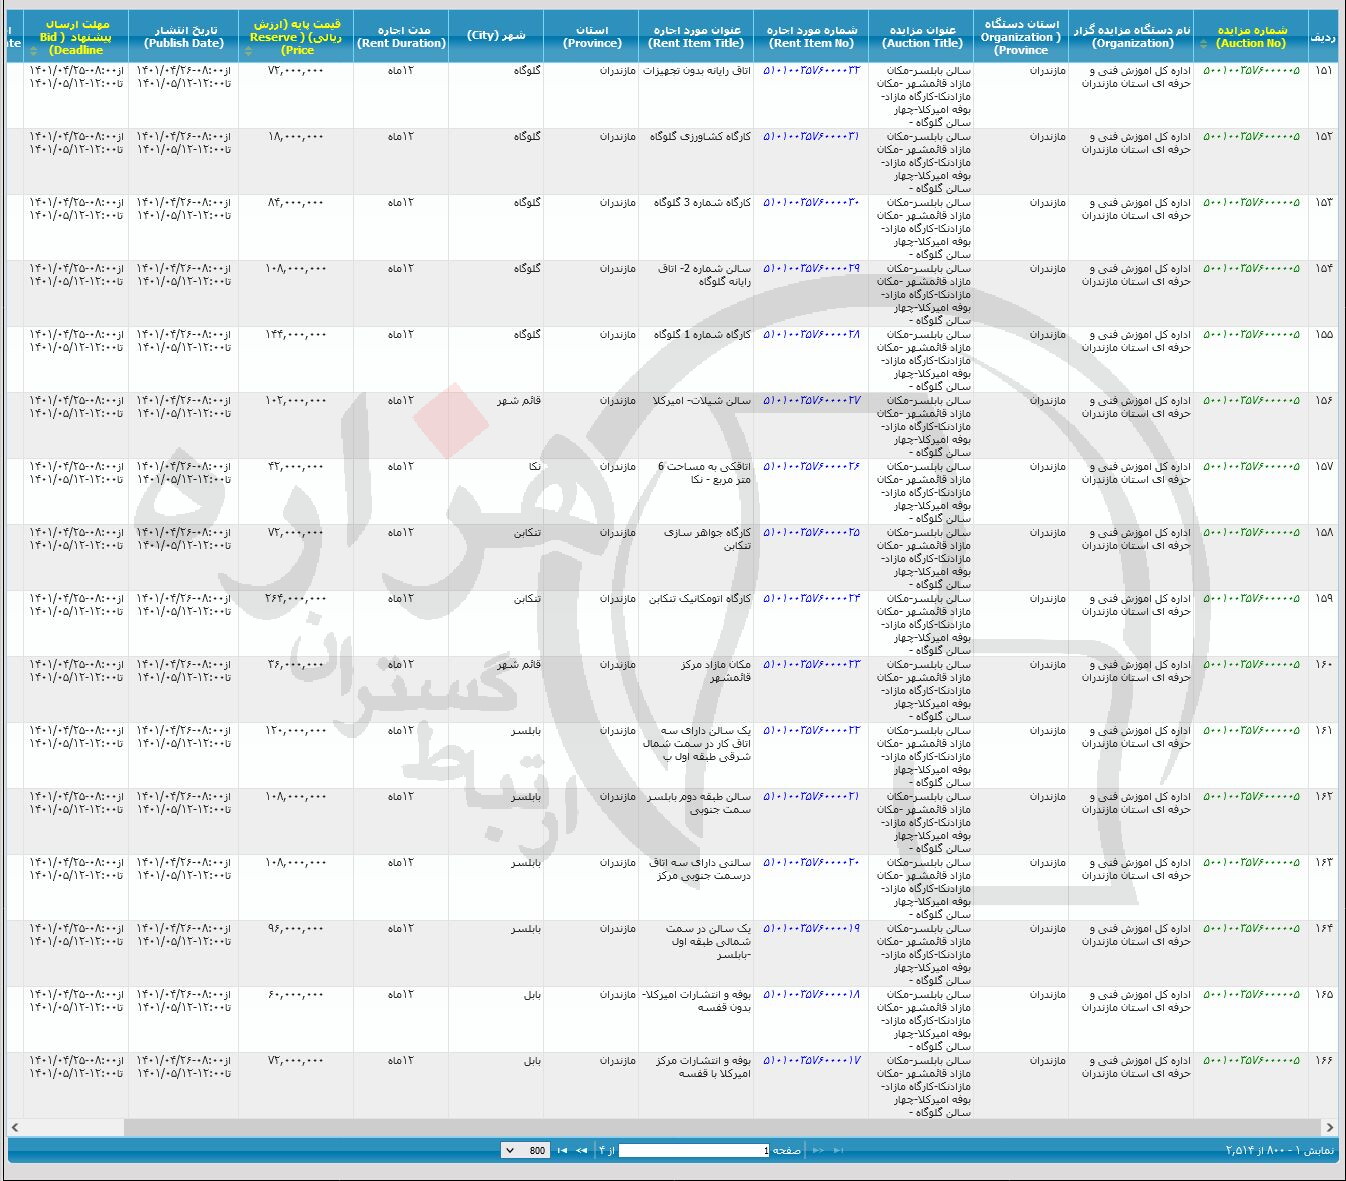The image size is (1346, 1181).
Task: Select the title بوفه و انتشارات مرکز امیرکلا با قفسه
Action: [x=703, y=1067]
